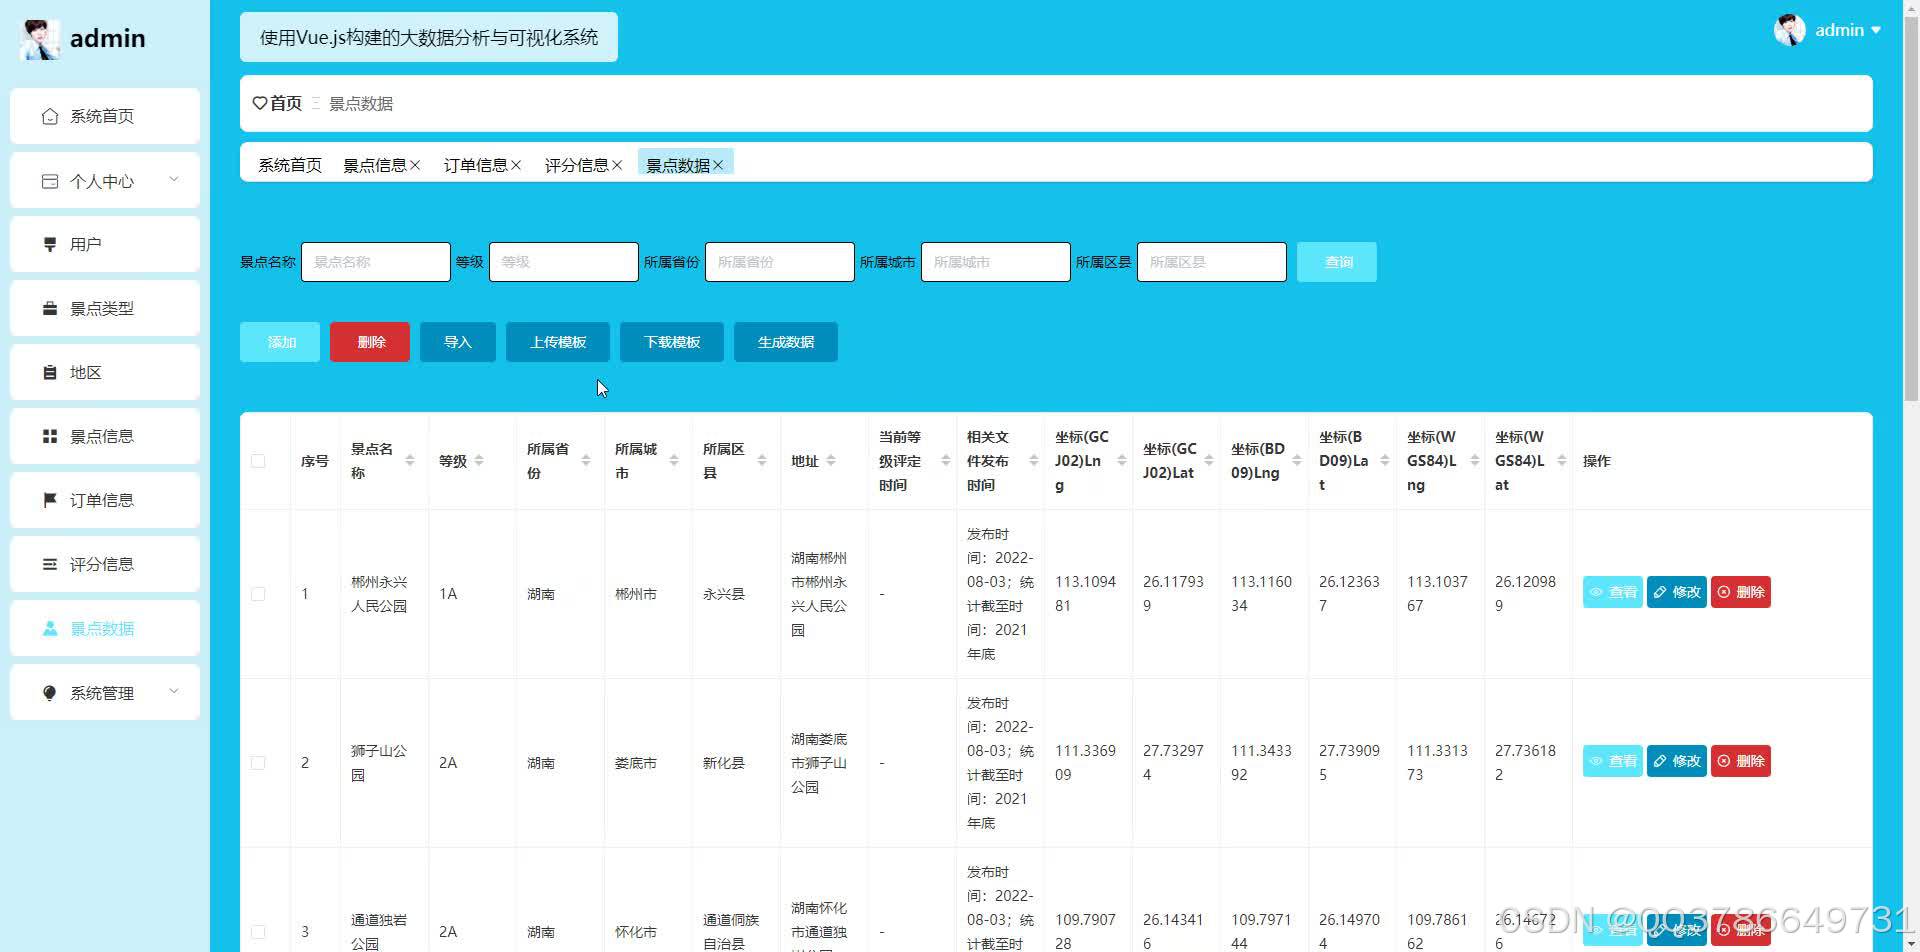Sort table by 所属城市 column

[x=674, y=461]
